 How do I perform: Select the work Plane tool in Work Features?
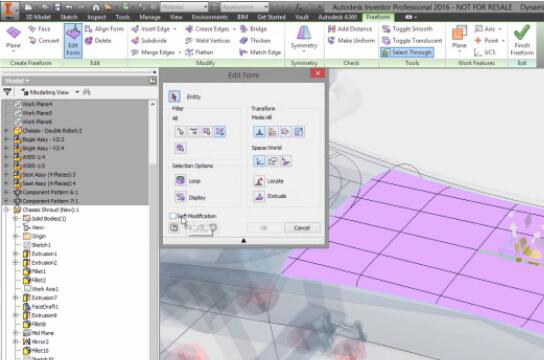click(x=459, y=38)
